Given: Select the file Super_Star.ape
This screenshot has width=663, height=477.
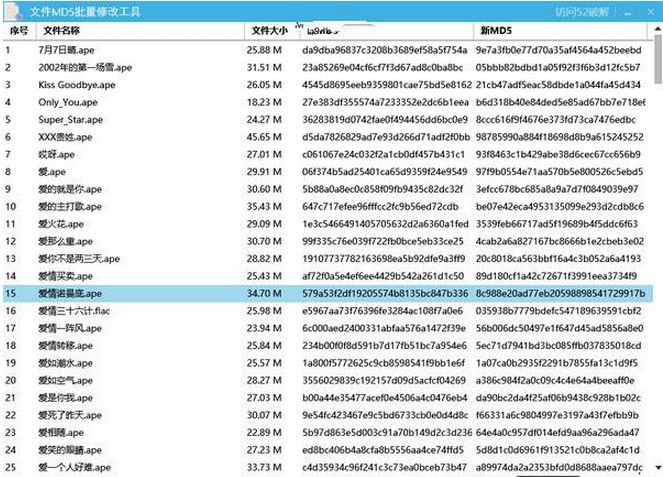Looking at the screenshot, I should click(x=70, y=119).
